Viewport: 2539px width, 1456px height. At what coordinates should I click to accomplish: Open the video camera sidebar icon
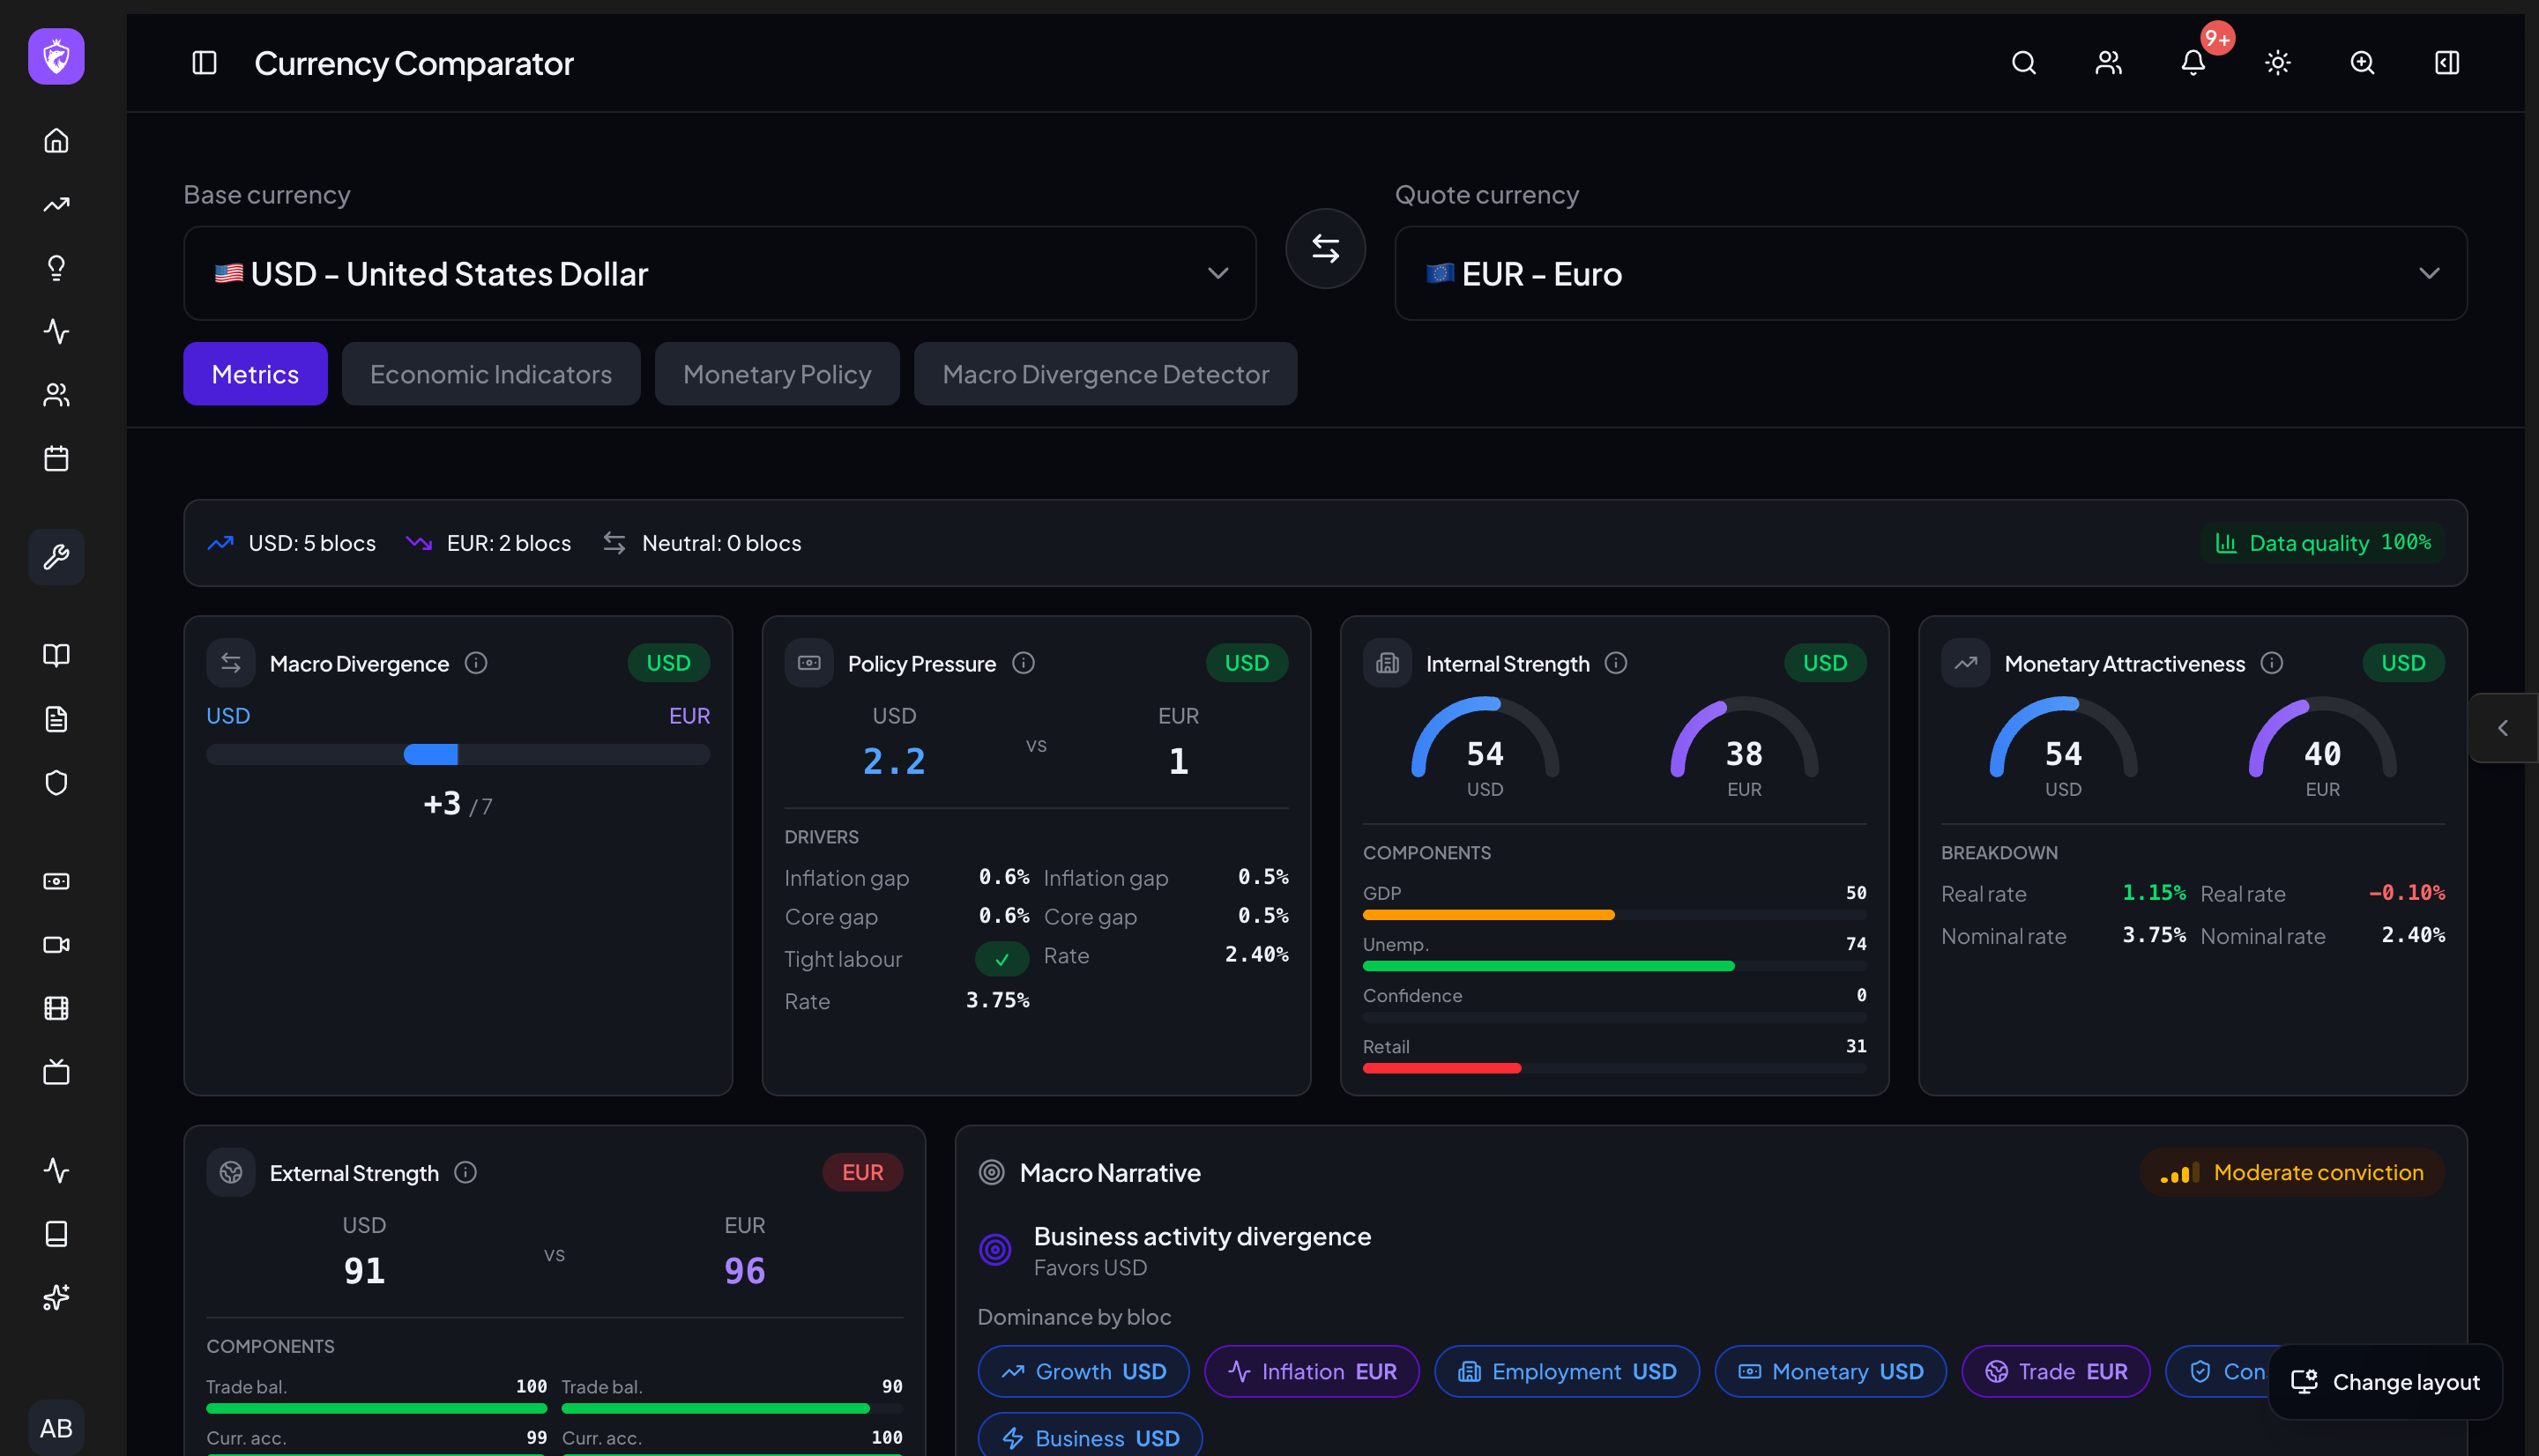click(56, 944)
